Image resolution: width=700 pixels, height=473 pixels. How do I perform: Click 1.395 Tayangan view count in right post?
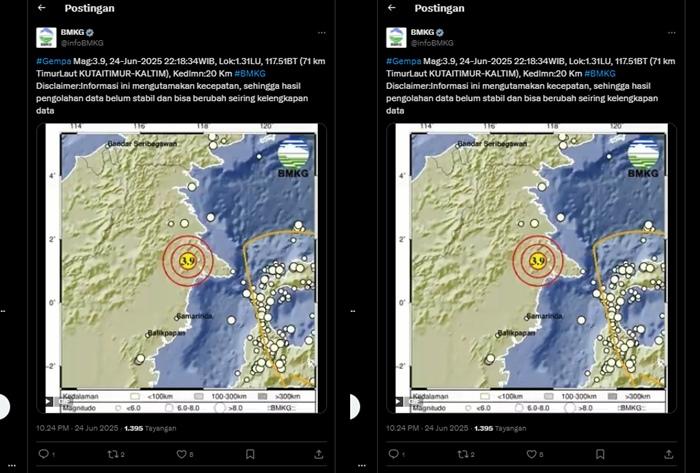tap(500, 428)
